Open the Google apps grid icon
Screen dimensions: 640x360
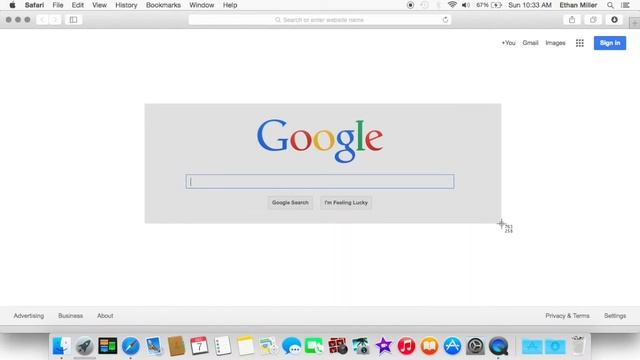click(580, 43)
